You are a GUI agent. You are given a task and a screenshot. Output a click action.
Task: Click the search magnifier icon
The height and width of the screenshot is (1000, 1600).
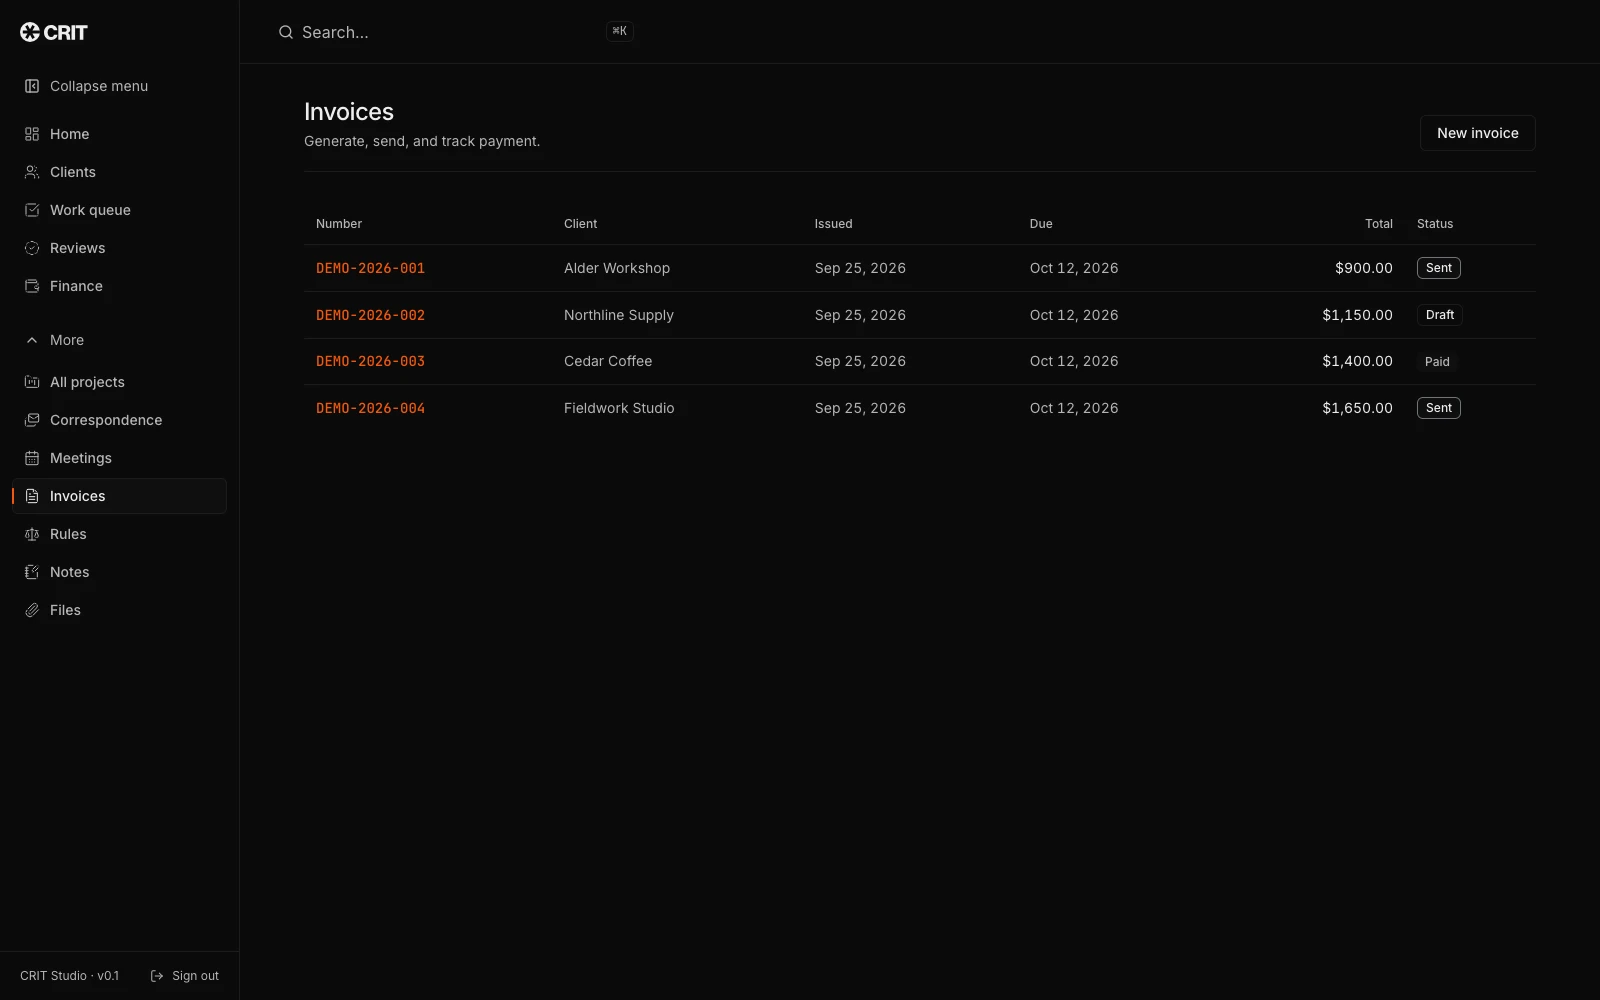286,32
